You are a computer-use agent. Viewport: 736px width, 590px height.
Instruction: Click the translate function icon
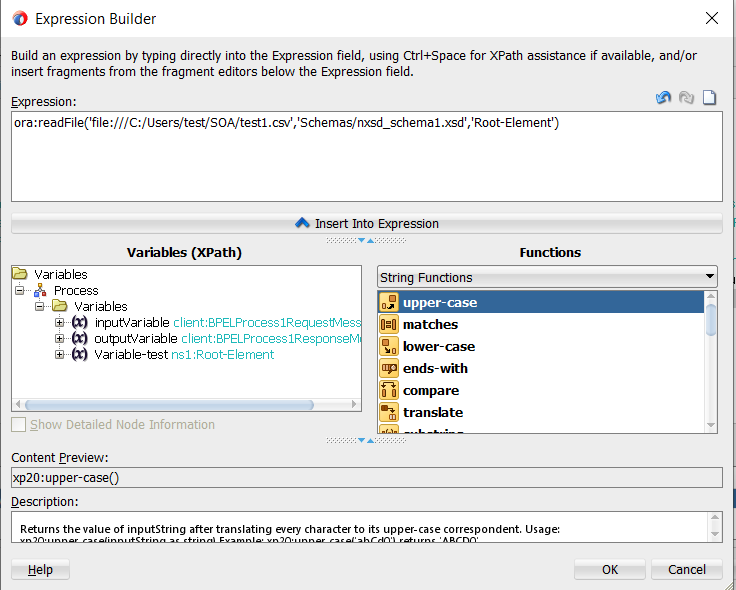pyautogui.click(x=389, y=413)
